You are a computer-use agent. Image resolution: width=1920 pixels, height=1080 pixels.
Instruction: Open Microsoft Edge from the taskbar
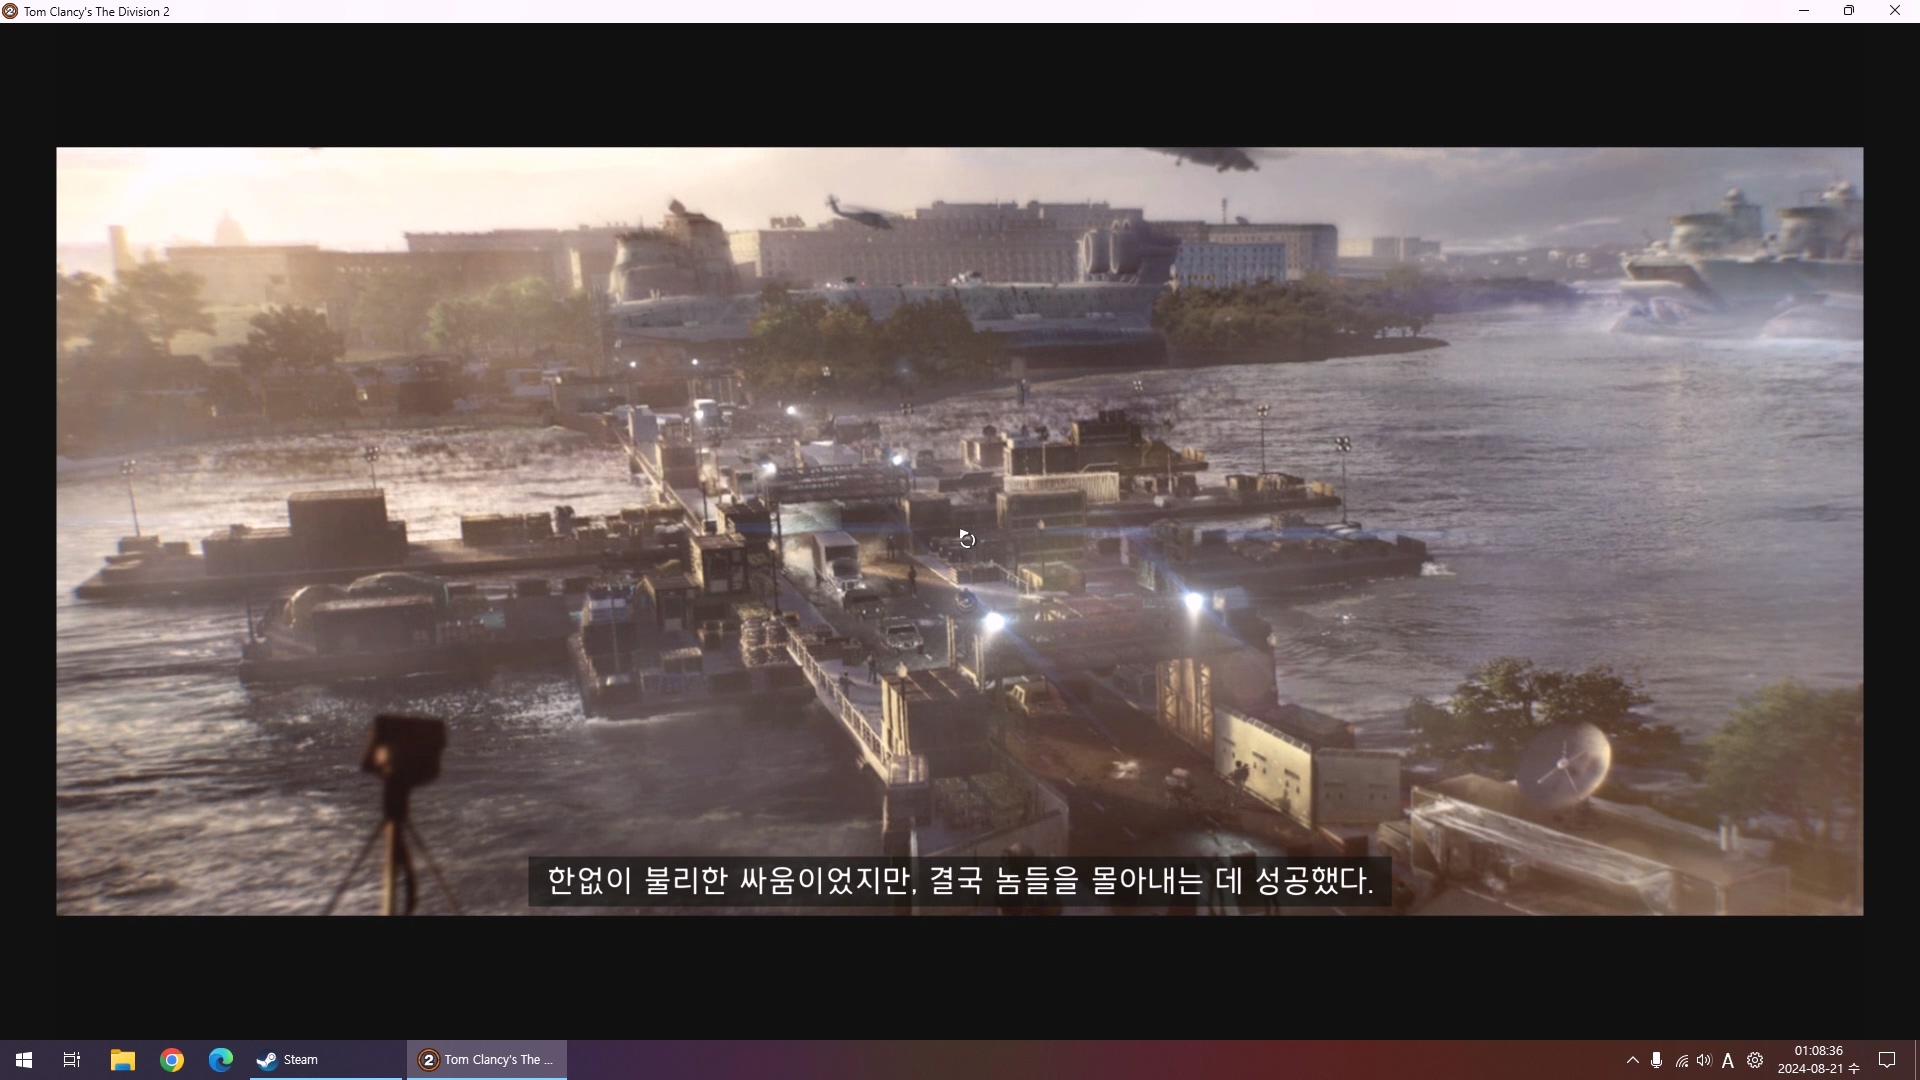[220, 1060]
